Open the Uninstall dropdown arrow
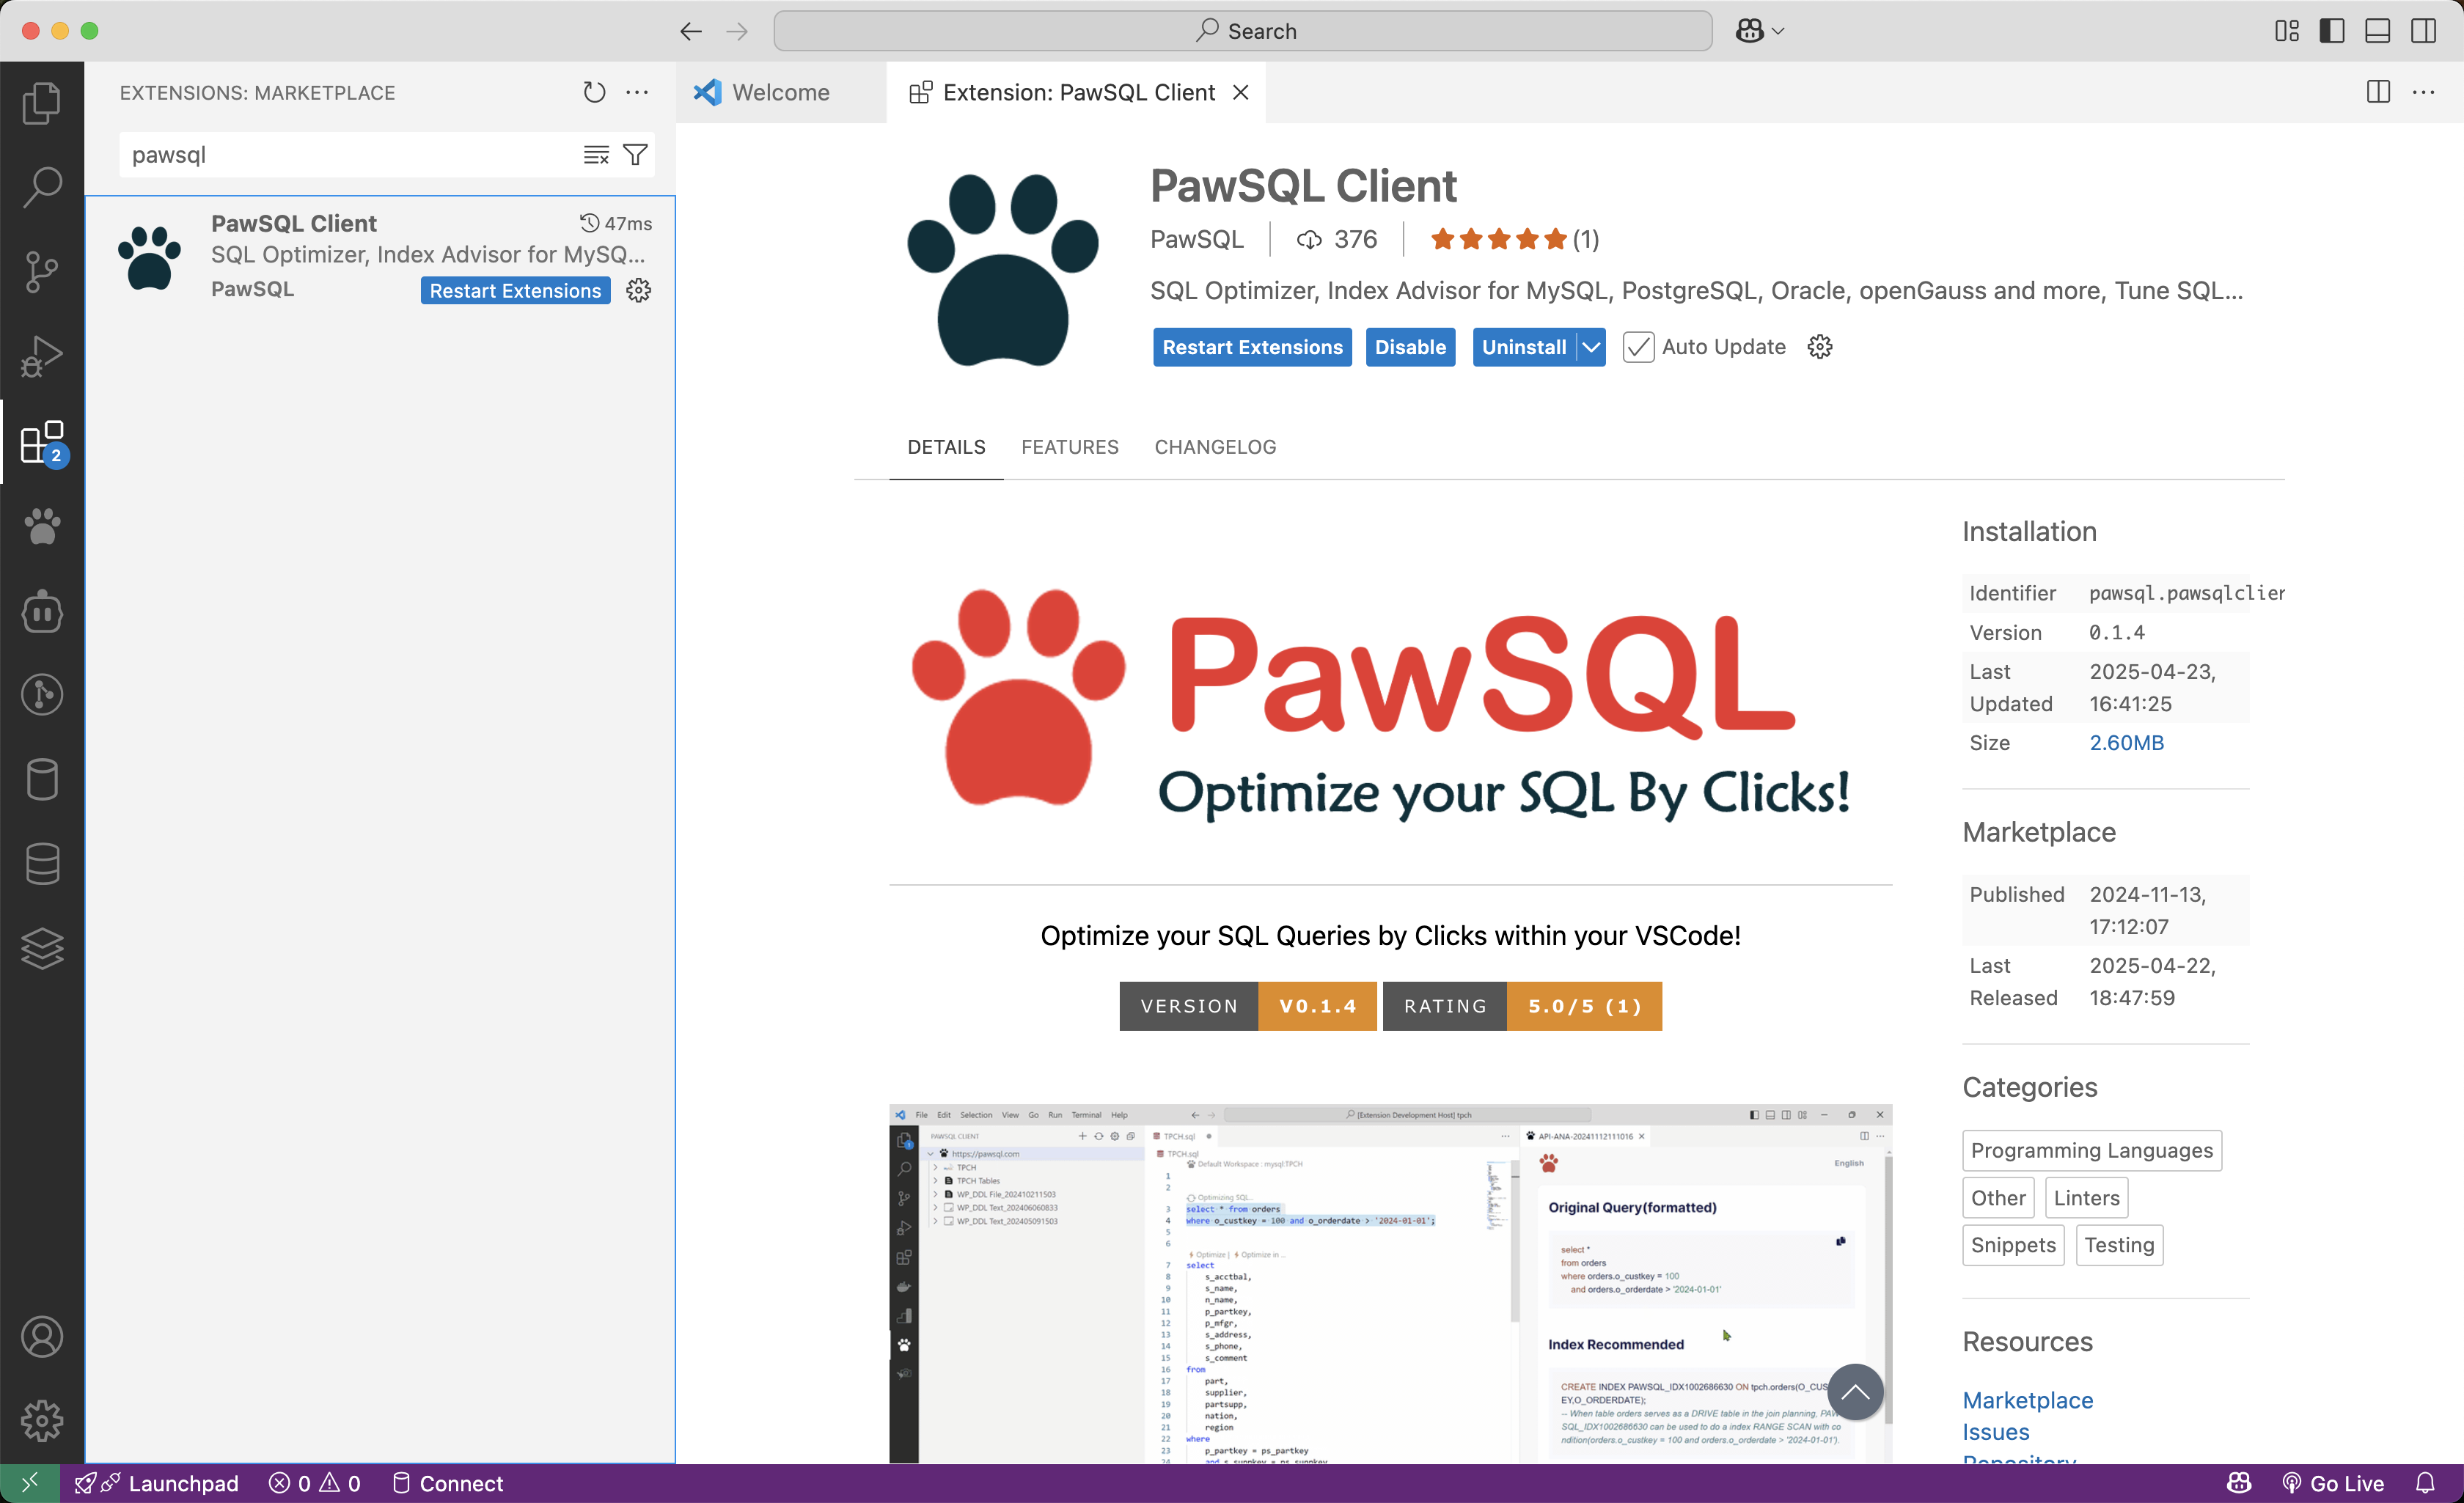Screen dimensions: 2464x1503 [1592, 347]
